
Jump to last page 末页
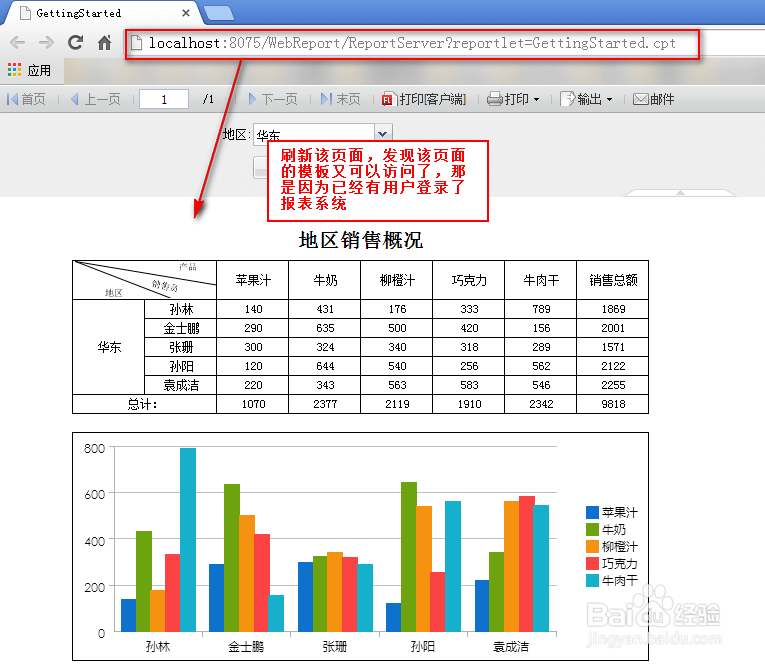click(x=341, y=100)
